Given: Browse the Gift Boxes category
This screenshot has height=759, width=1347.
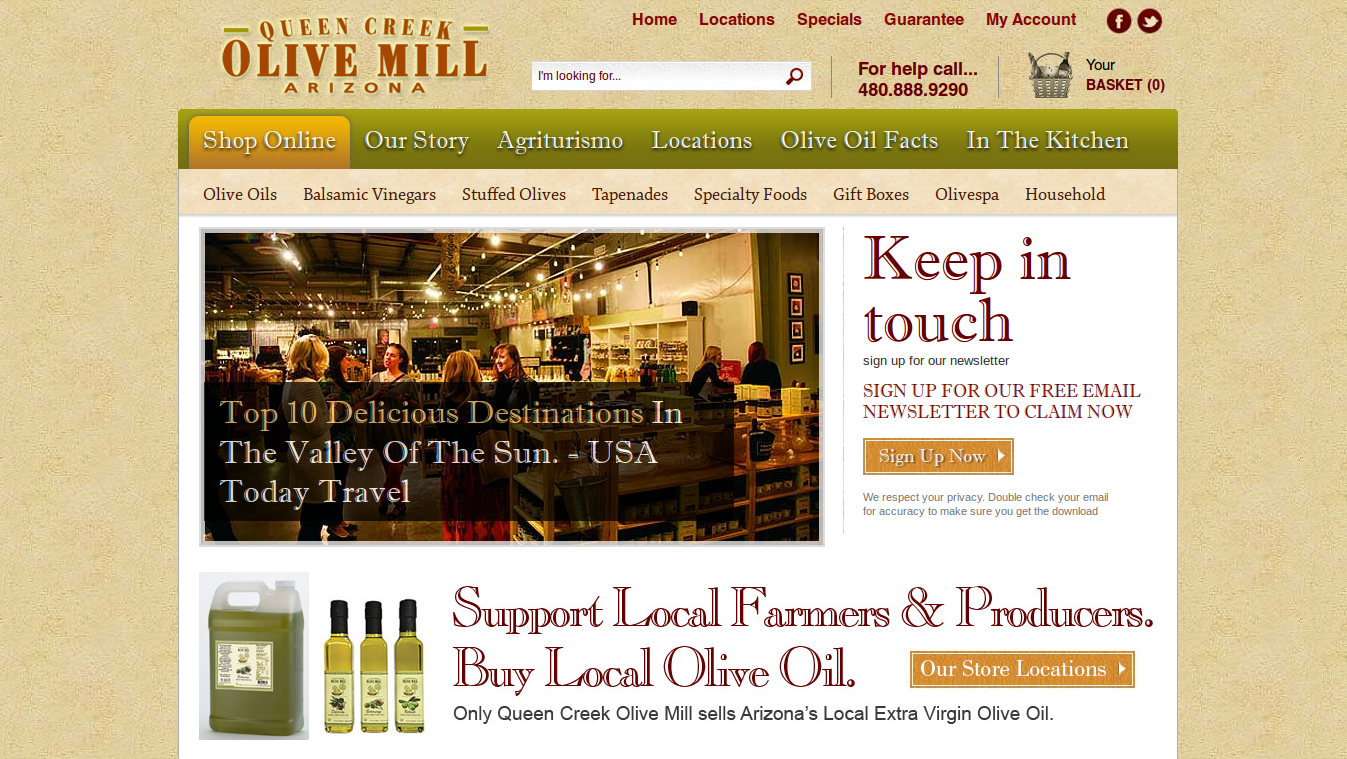Looking at the screenshot, I should (x=871, y=195).
